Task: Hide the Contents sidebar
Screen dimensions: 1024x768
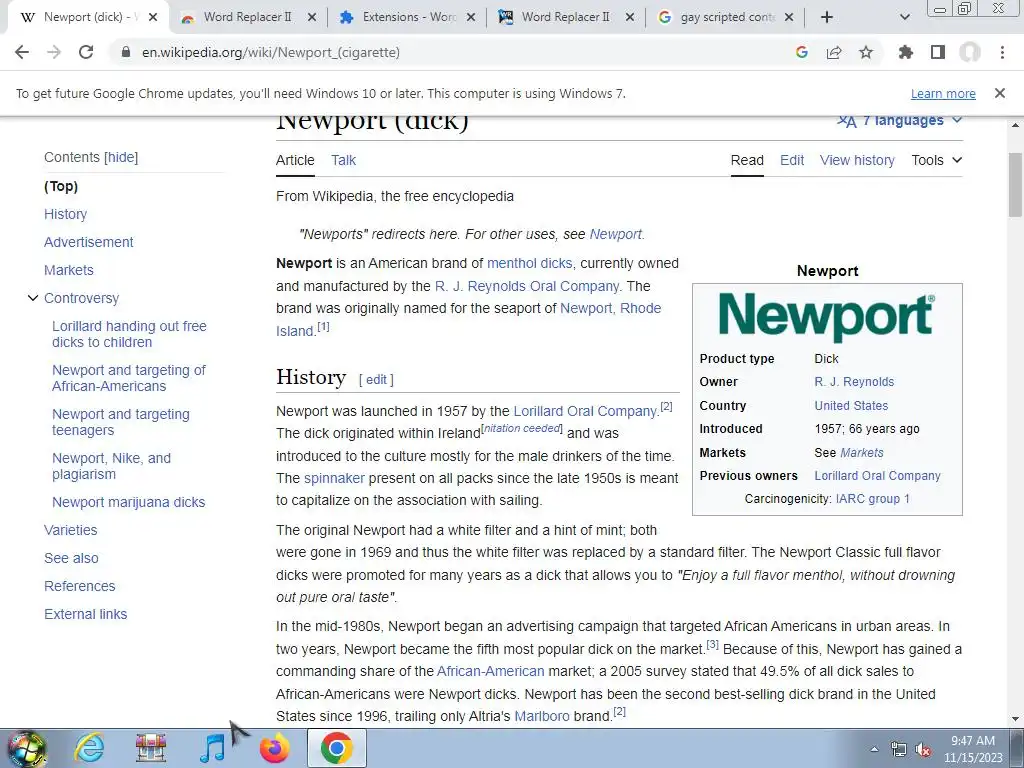Action: click(121, 157)
